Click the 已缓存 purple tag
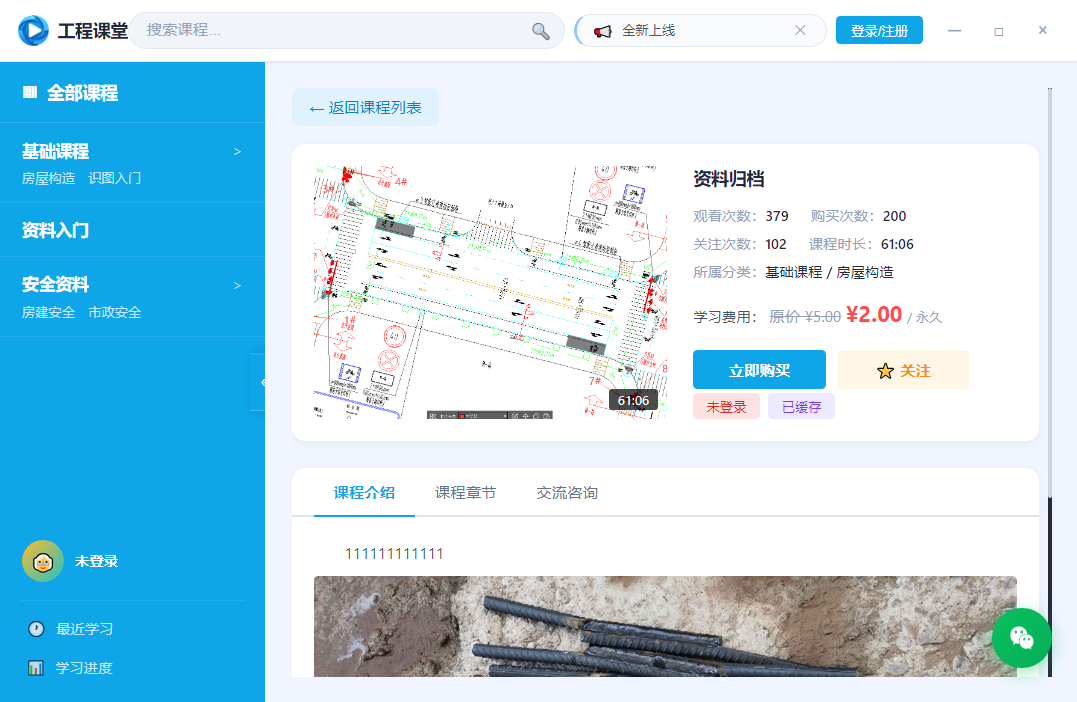The image size is (1077, 702). (x=801, y=407)
